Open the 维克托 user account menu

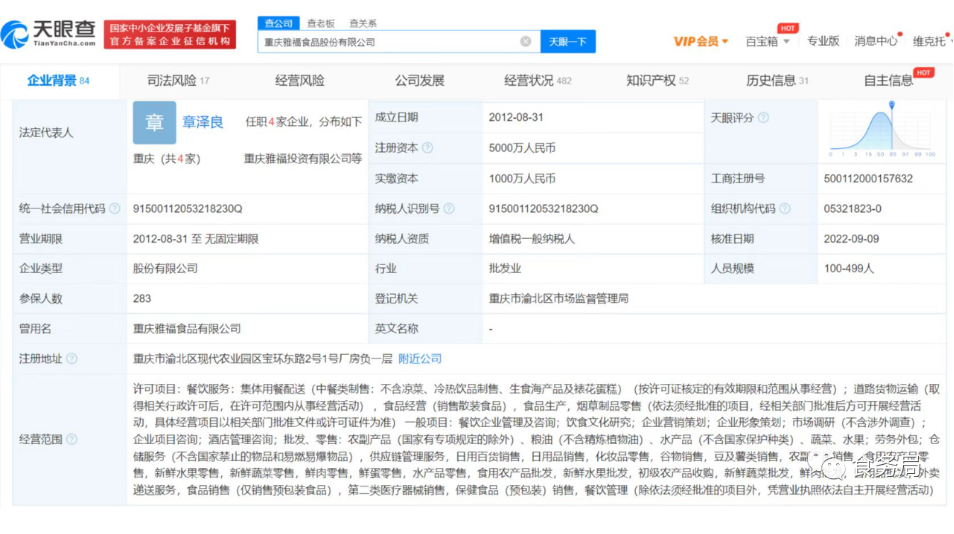pyautogui.click(x=930, y=41)
